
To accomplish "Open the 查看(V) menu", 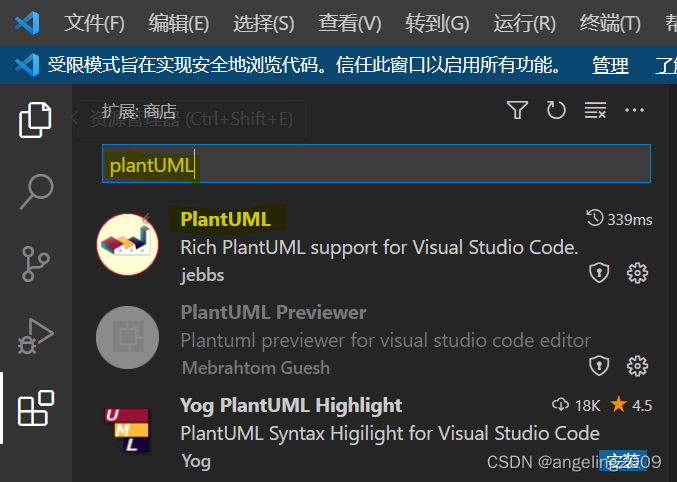I will click(349, 23).
